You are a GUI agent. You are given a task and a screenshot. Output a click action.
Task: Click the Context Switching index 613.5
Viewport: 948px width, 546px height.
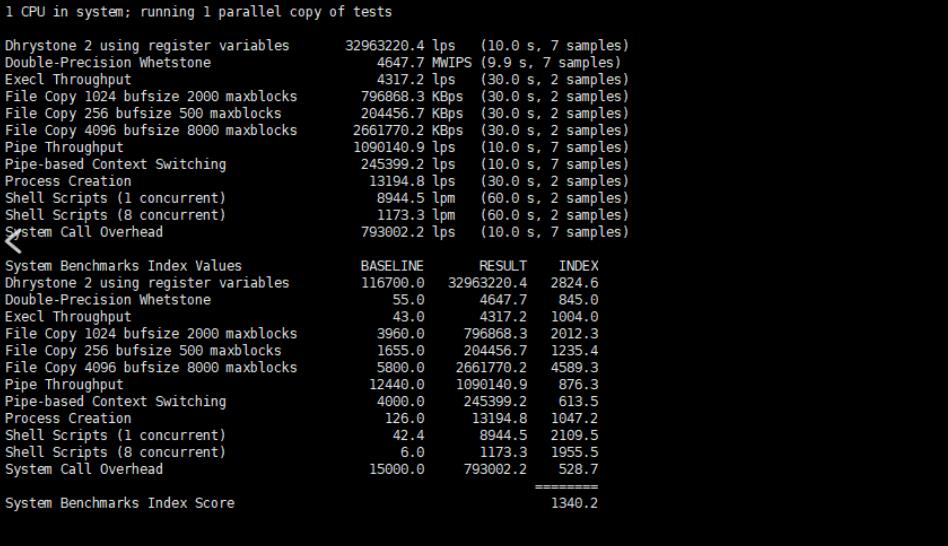click(x=578, y=401)
